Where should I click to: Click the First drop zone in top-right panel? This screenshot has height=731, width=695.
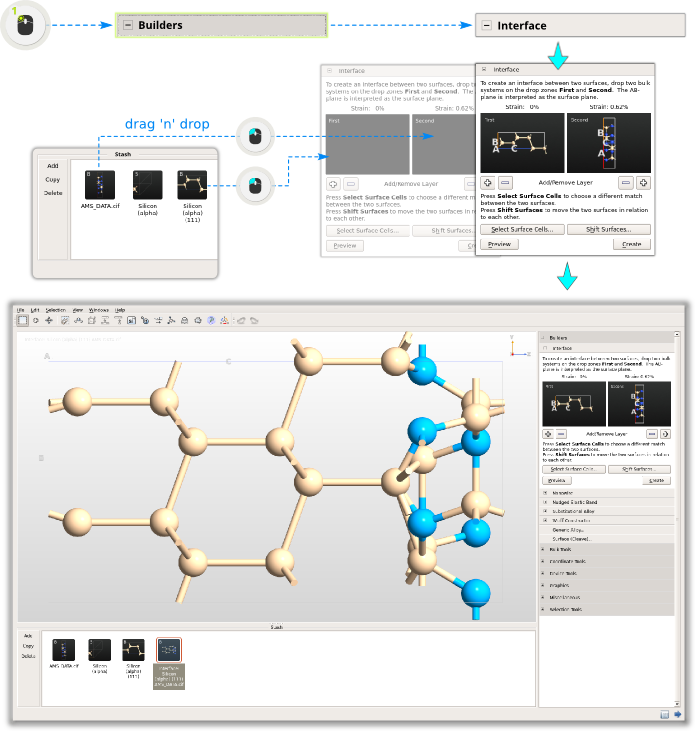click(x=522, y=143)
